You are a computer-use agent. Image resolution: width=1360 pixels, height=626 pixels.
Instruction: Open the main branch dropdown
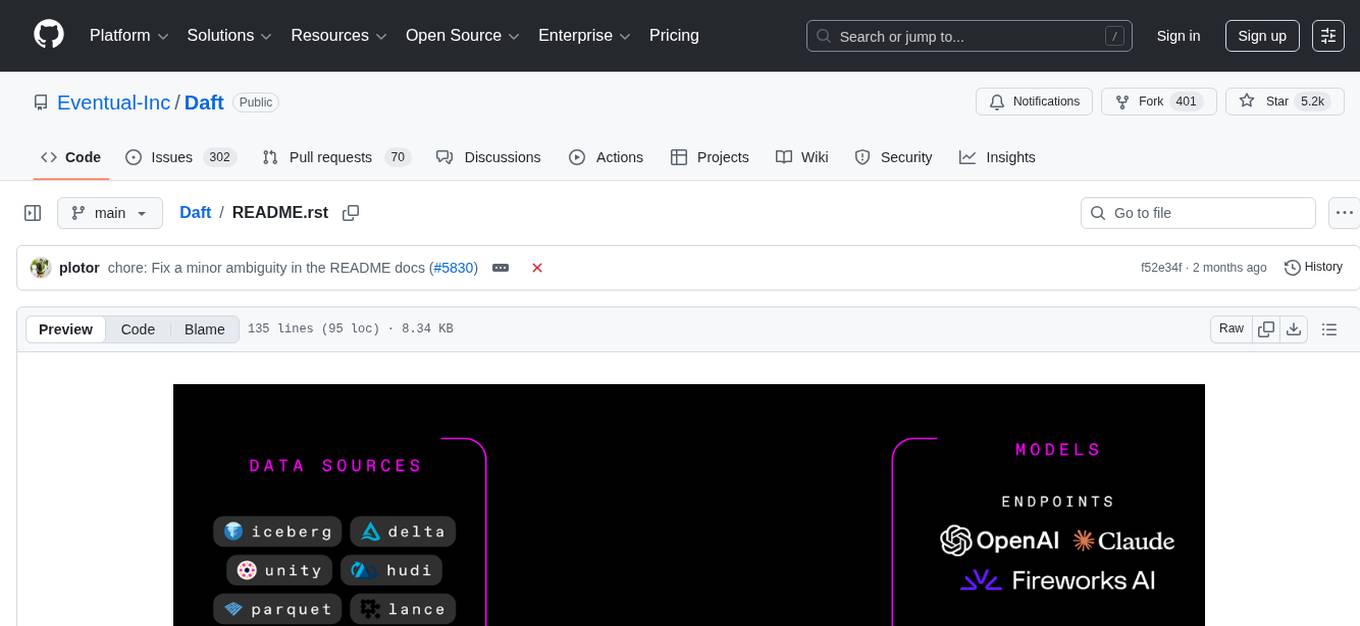(x=109, y=213)
